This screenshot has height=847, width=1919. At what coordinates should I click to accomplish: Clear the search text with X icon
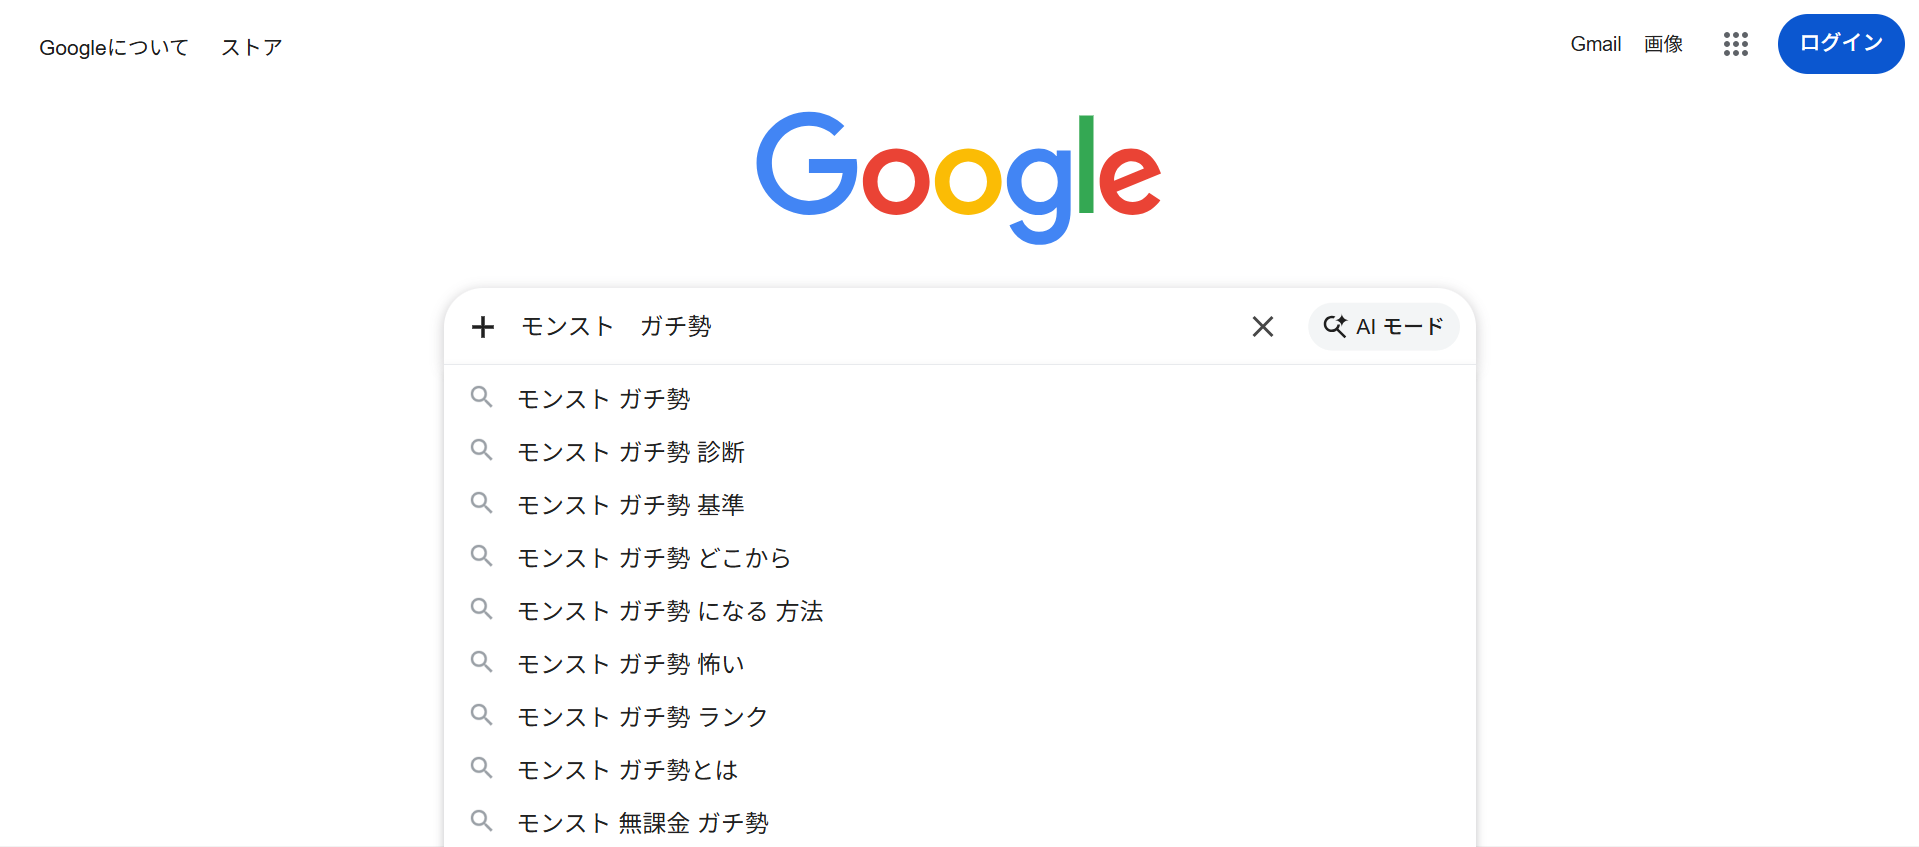(x=1262, y=327)
